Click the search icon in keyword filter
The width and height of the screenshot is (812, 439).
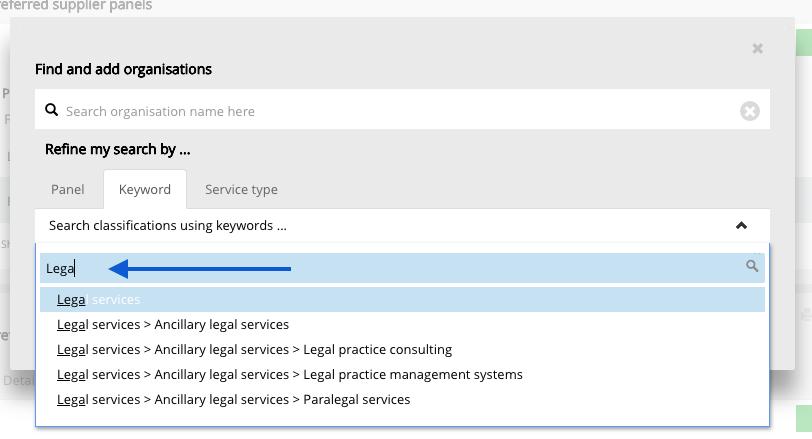752,266
